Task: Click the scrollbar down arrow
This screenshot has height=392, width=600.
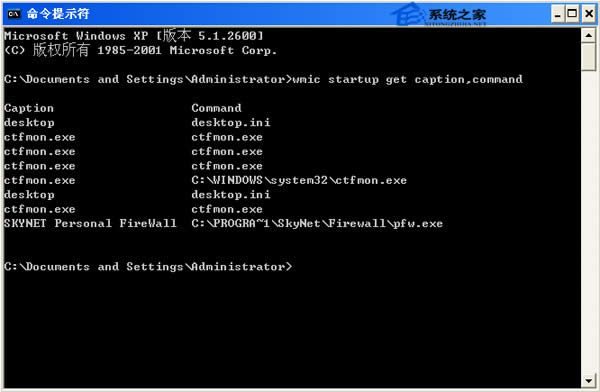Action: (x=589, y=381)
